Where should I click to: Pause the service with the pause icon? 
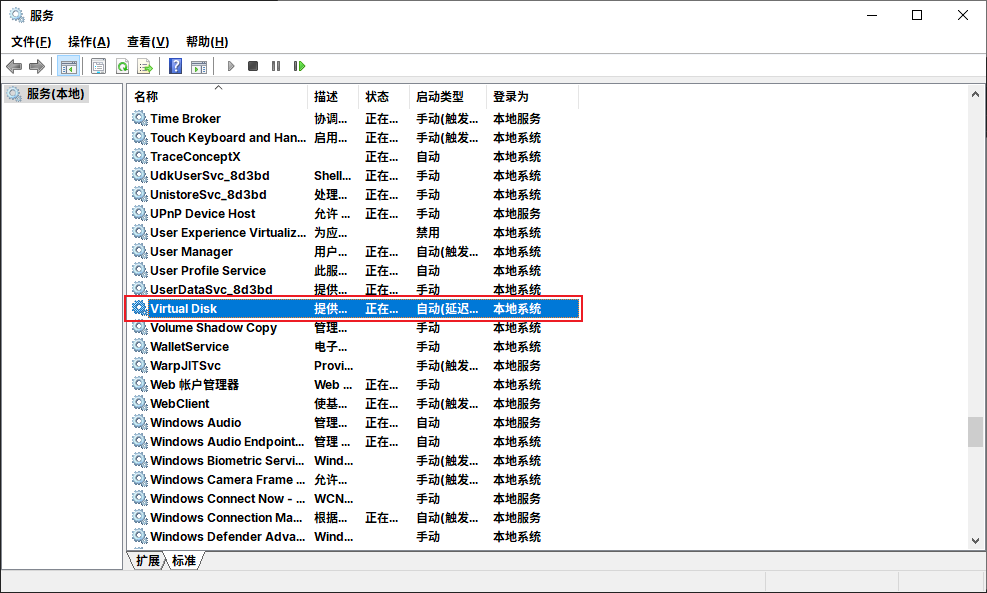pyautogui.click(x=276, y=66)
